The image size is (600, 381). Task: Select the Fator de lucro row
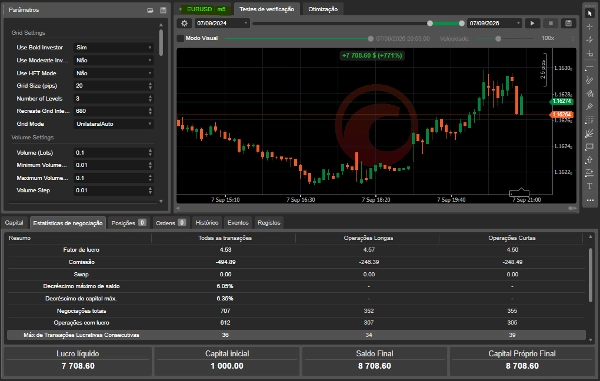tap(296, 250)
